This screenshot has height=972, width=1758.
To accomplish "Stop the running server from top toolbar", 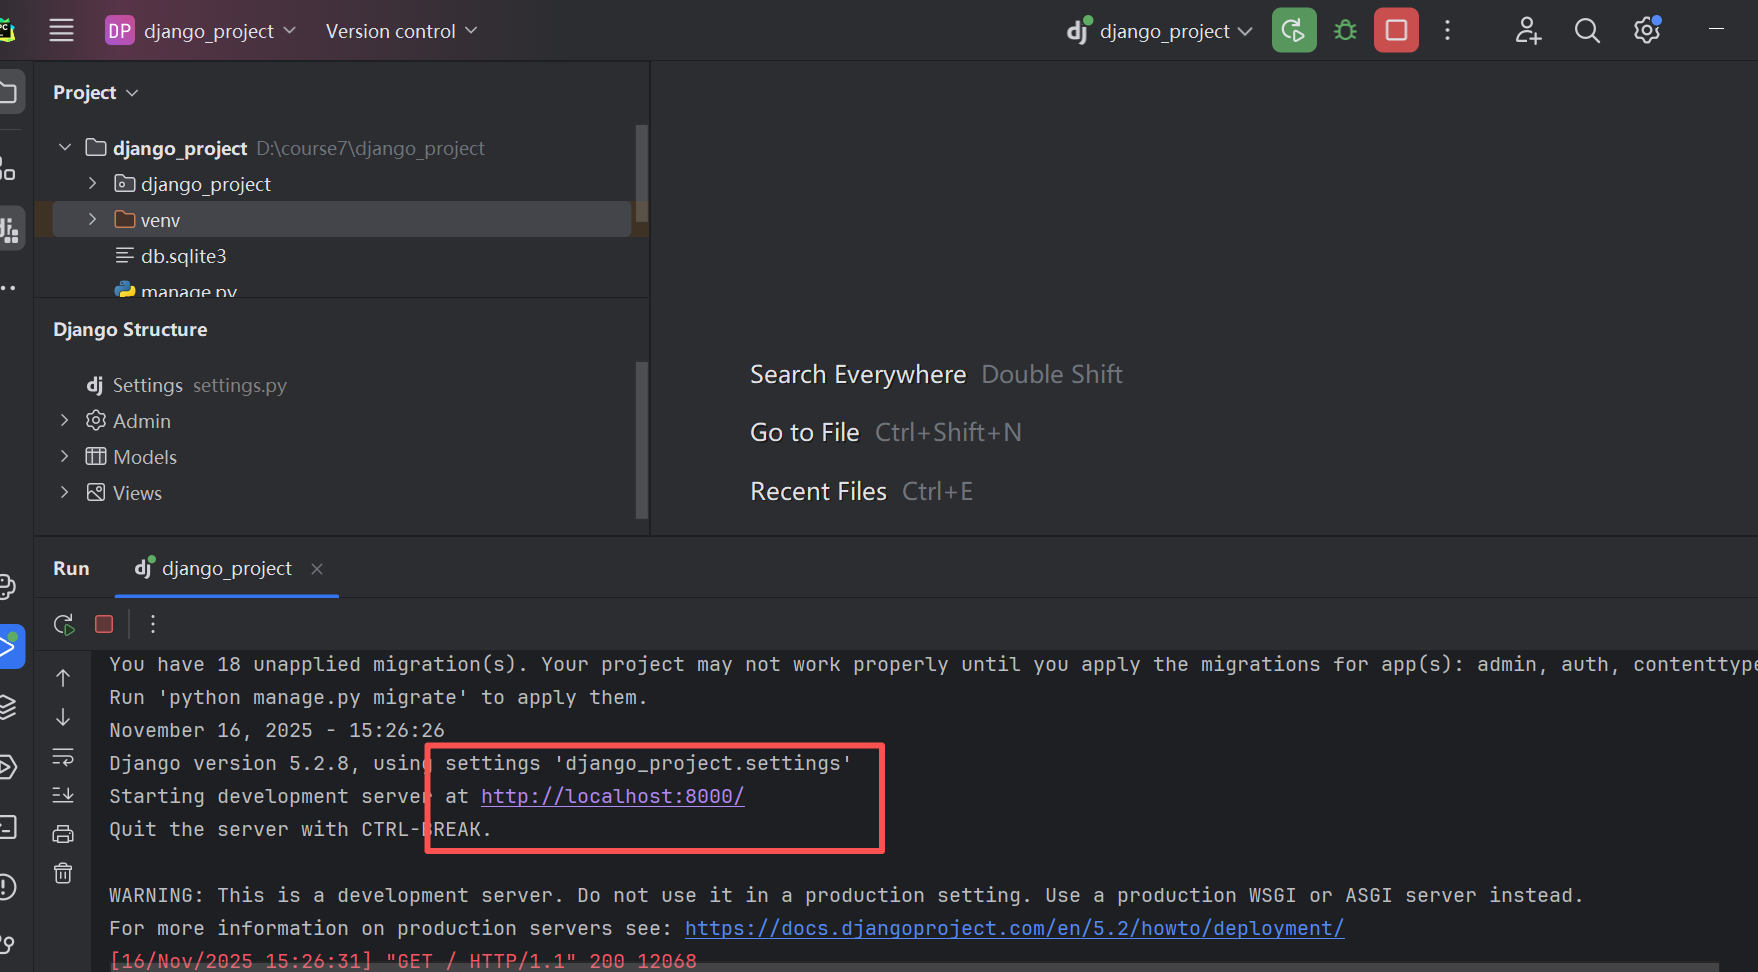I will pos(1396,30).
